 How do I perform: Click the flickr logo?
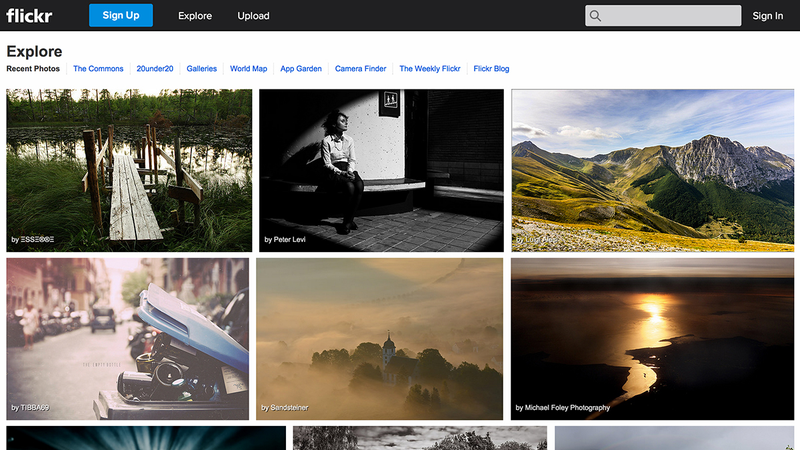click(x=29, y=15)
